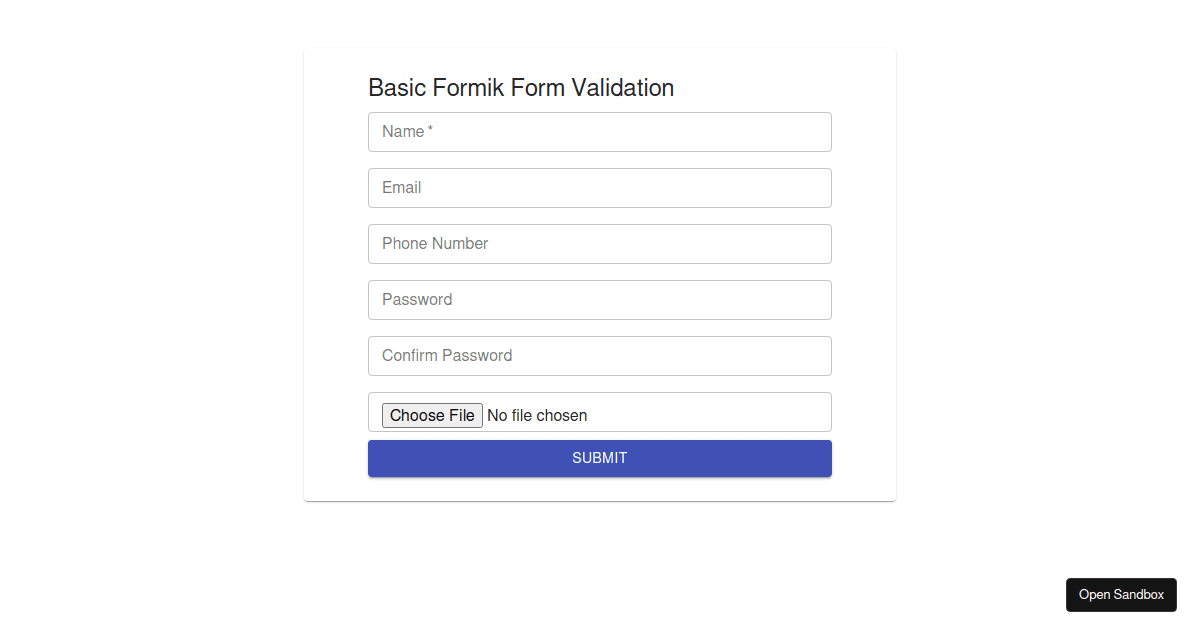1200x630 pixels.
Task: Click the 'Basic Formik Form Validation' heading
Action: point(521,88)
